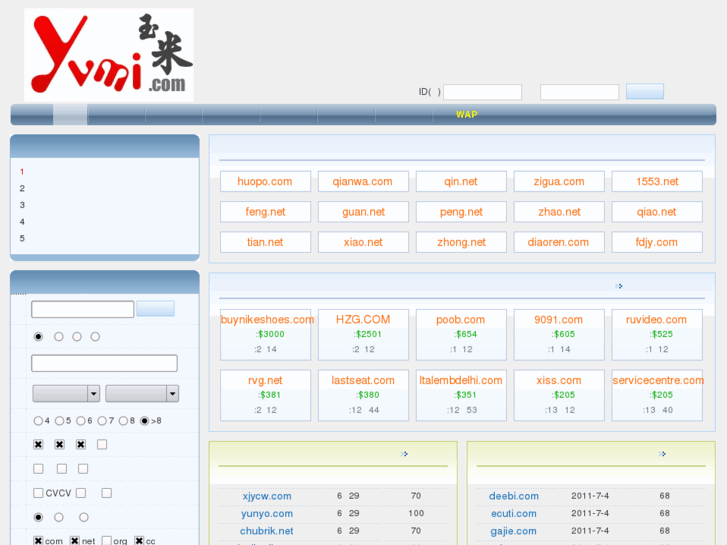The height and width of the screenshot is (545, 727).
Task: Open qiao.net domain link
Action: coord(657,212)
